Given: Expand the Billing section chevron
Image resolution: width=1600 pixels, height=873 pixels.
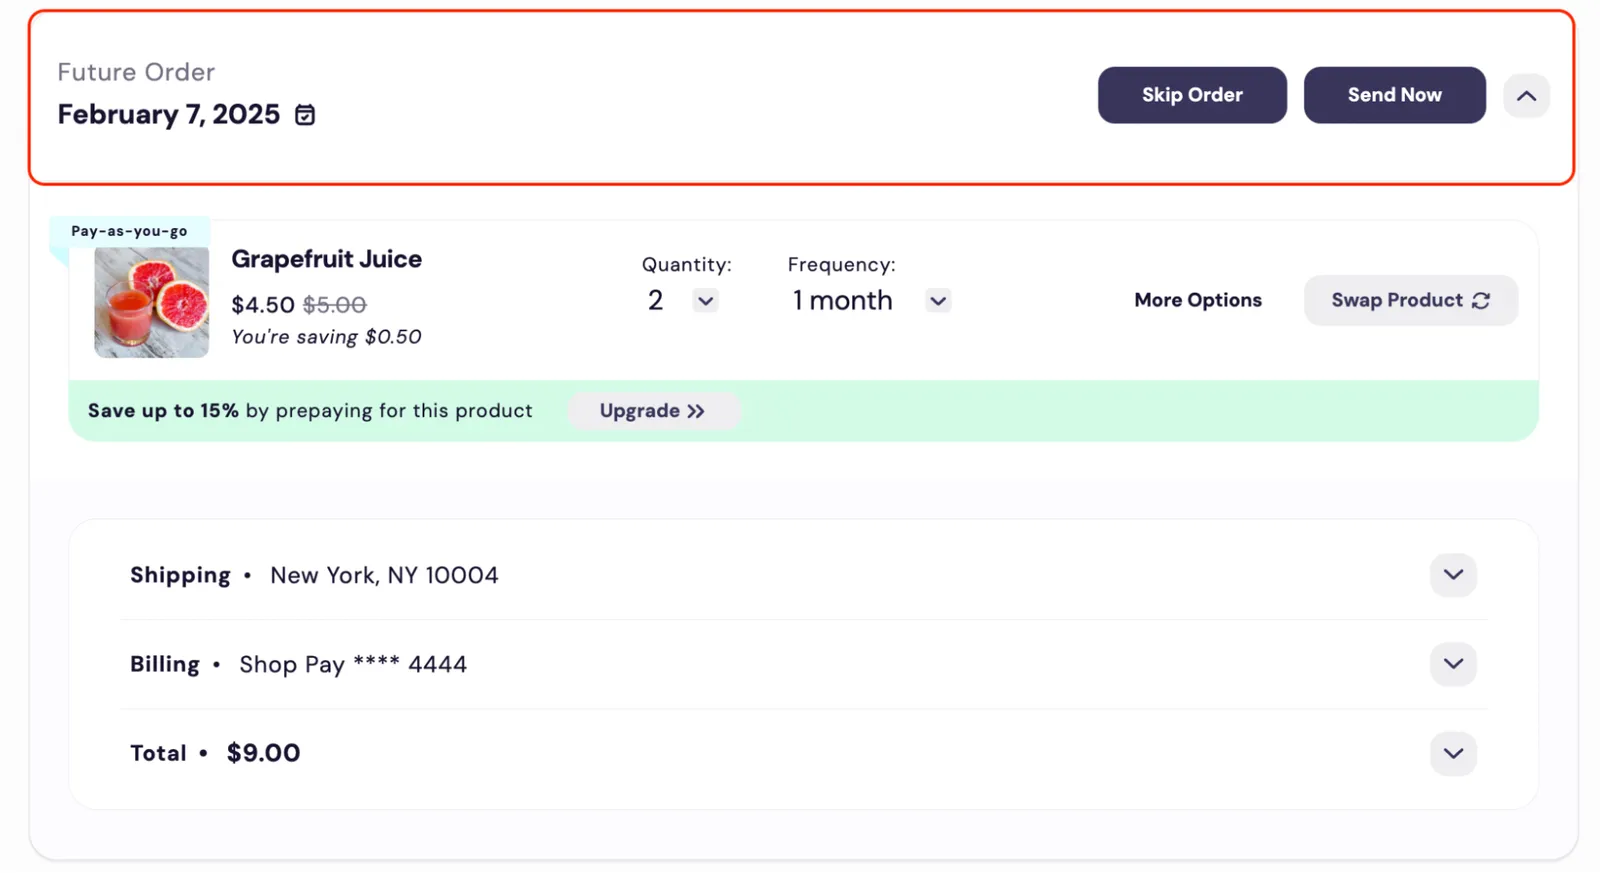Looking at the screenshot, I should (1453, 664).
